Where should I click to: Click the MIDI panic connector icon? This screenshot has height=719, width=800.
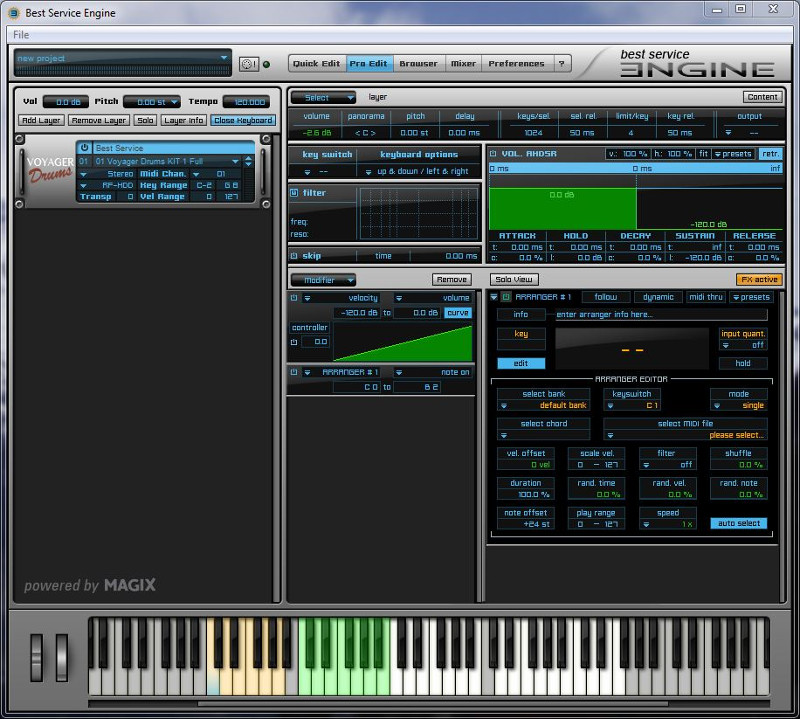[x=249, y=64]
